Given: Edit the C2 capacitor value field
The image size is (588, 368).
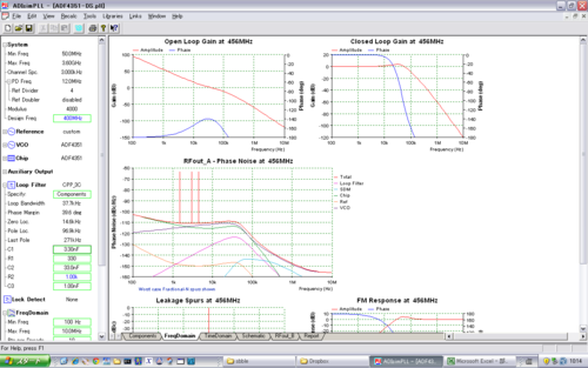Looking at the screenshot, I should [x=72, y=267].
